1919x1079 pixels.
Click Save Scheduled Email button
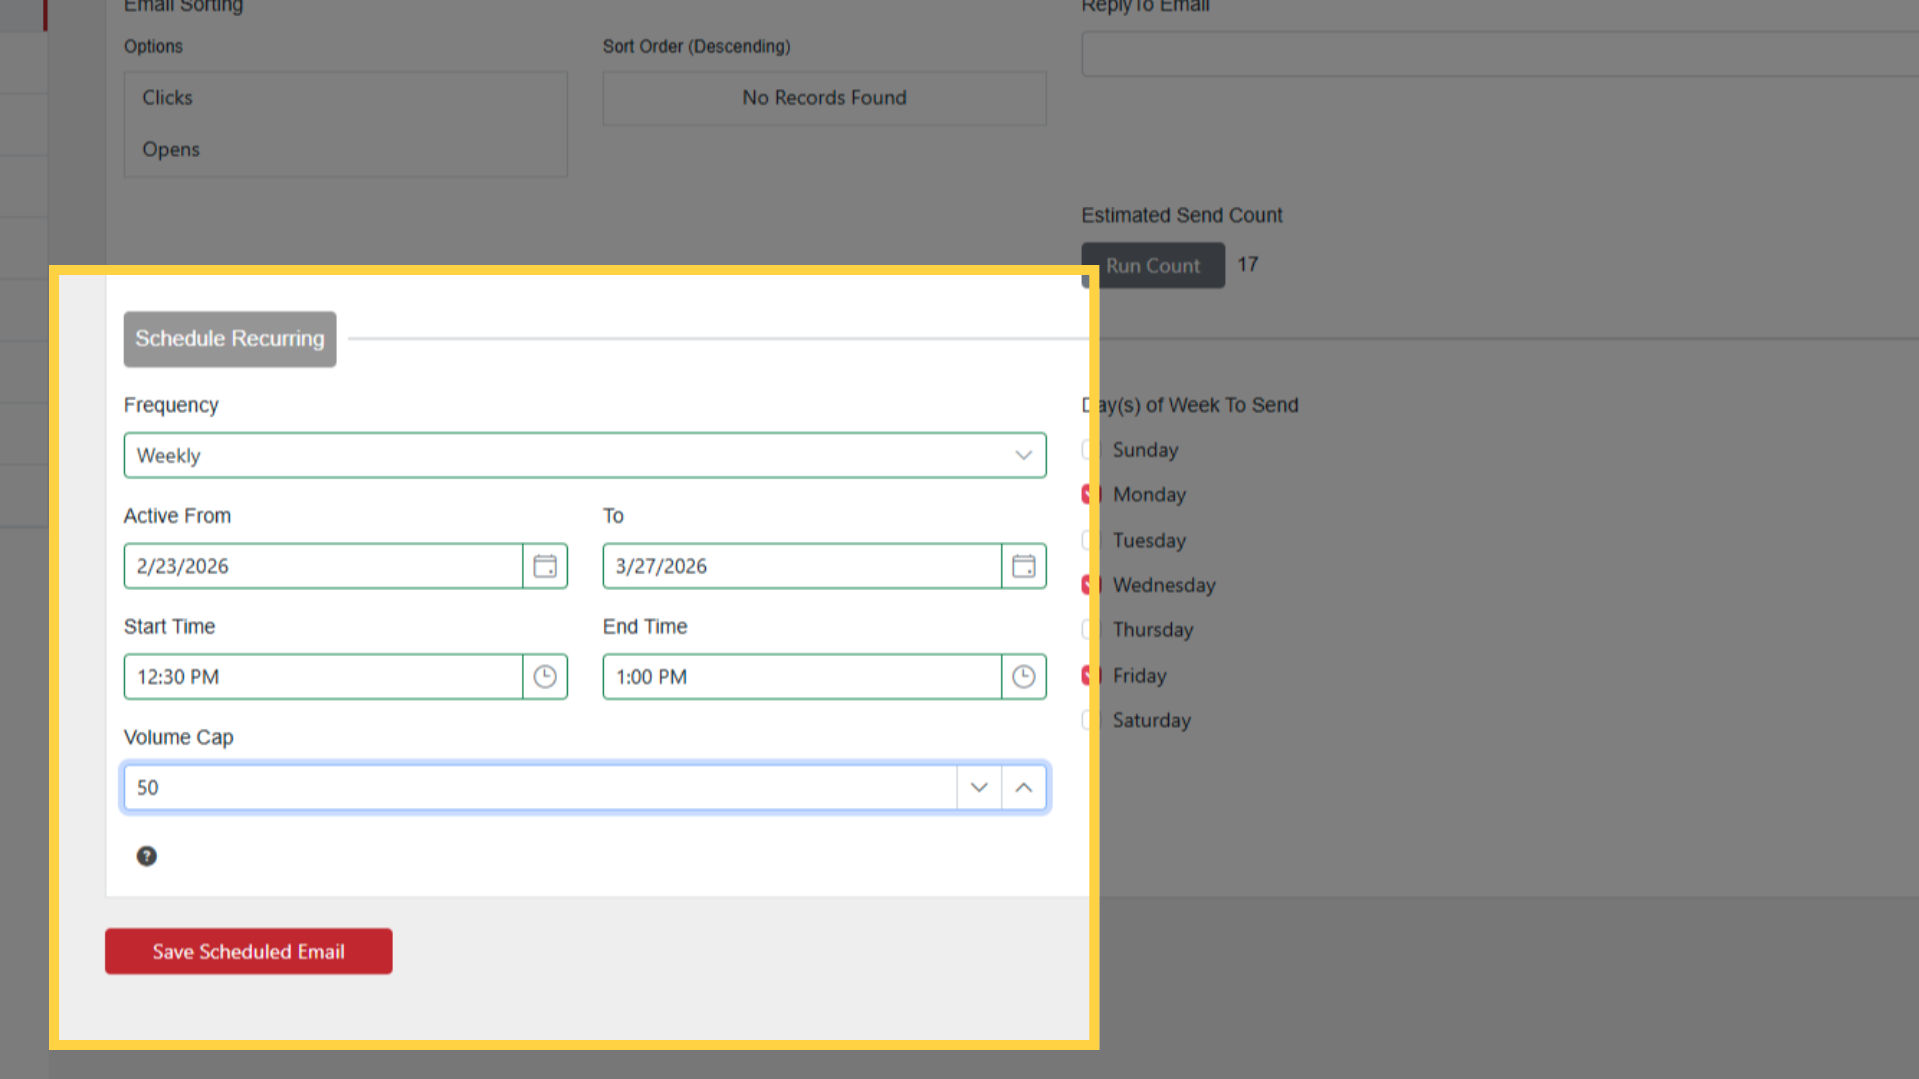pyautogui.click(x=249, y=951)
